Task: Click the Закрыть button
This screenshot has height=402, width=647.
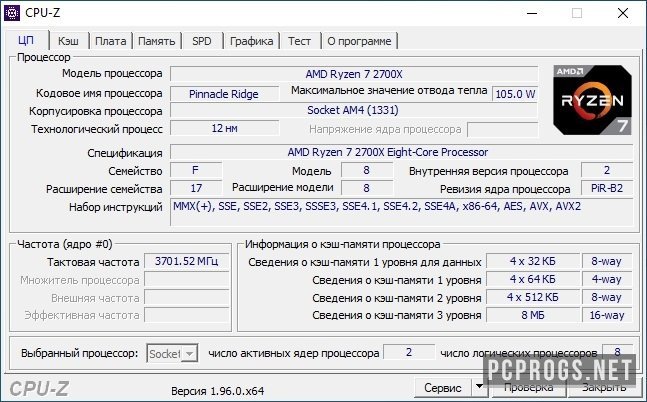Action: 604,387
